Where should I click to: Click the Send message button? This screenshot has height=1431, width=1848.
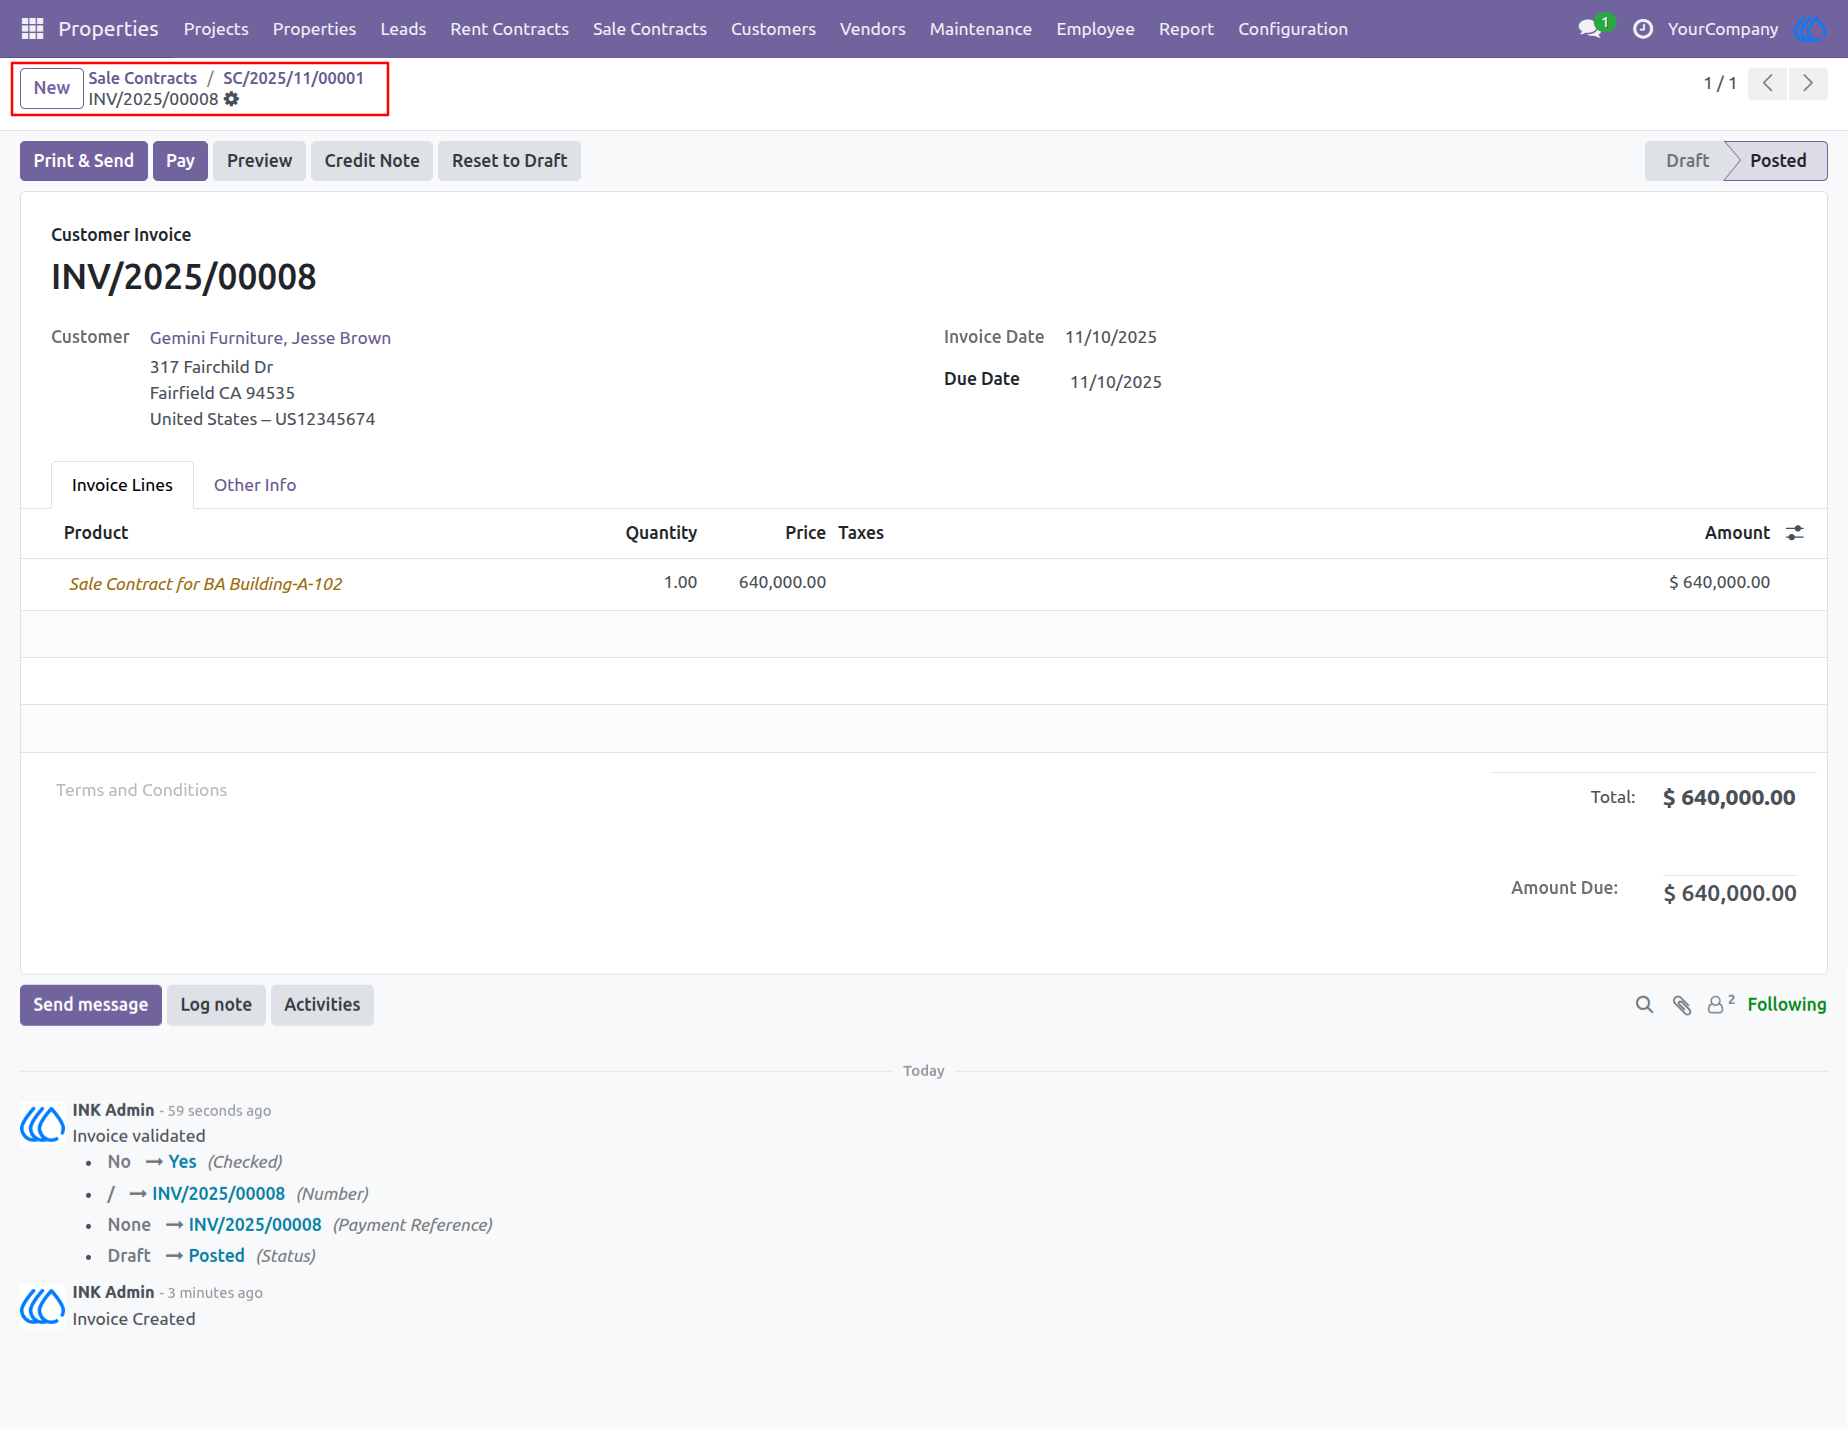pos(91,1005)
